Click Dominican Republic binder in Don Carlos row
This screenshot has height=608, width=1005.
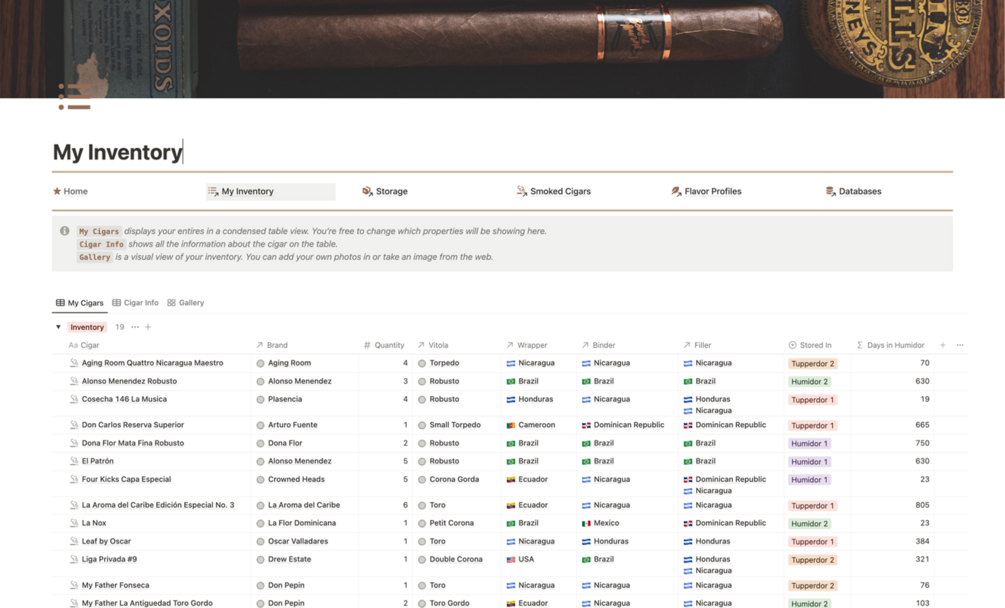point(622,424)
